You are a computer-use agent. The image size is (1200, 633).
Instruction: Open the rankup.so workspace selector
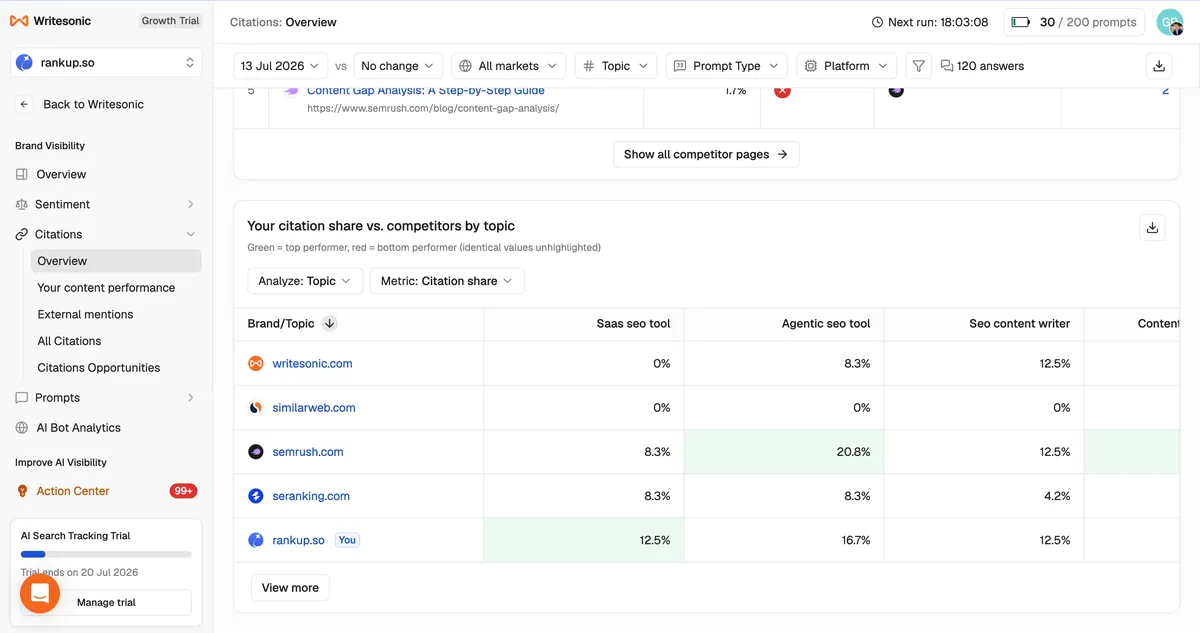(x=106, y=63)
